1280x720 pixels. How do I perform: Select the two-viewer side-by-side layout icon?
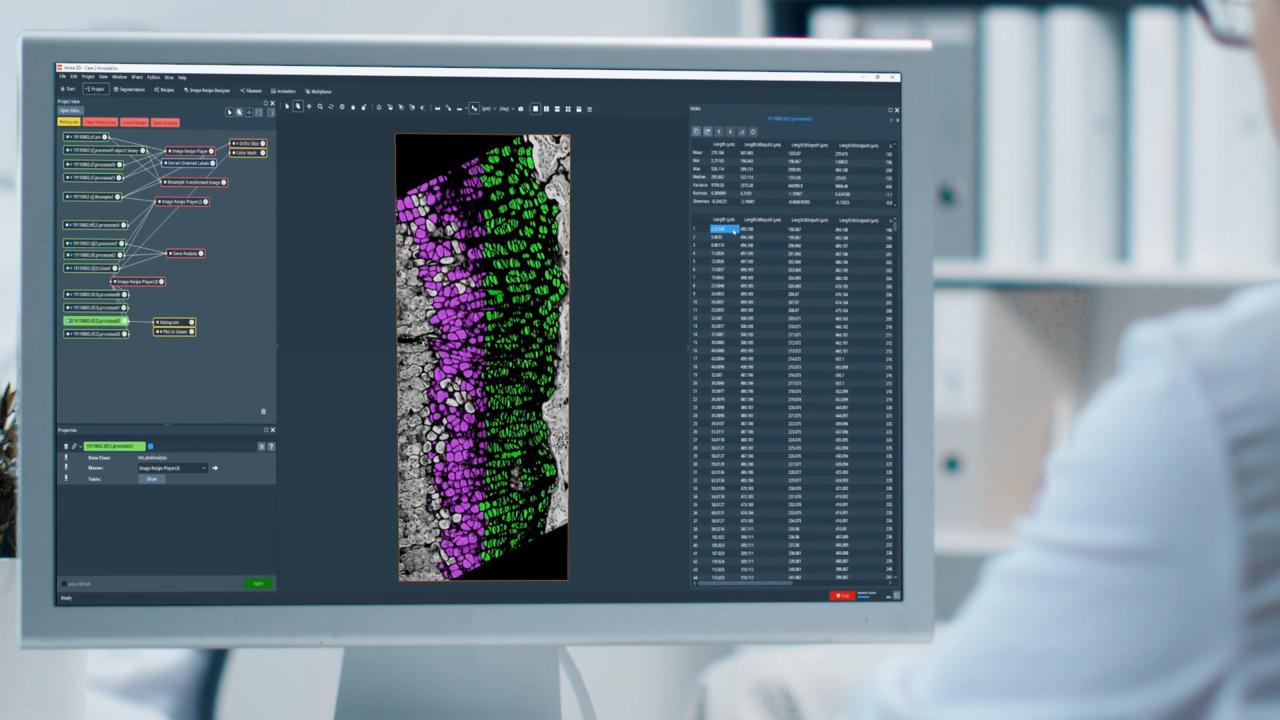[x=546, y=108]
